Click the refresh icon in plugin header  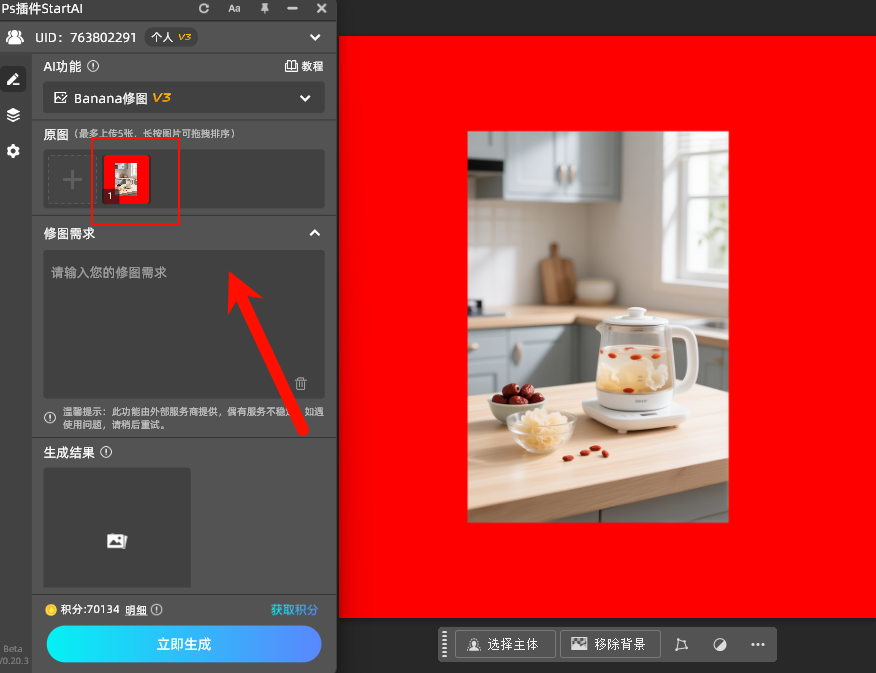[205, 8]
